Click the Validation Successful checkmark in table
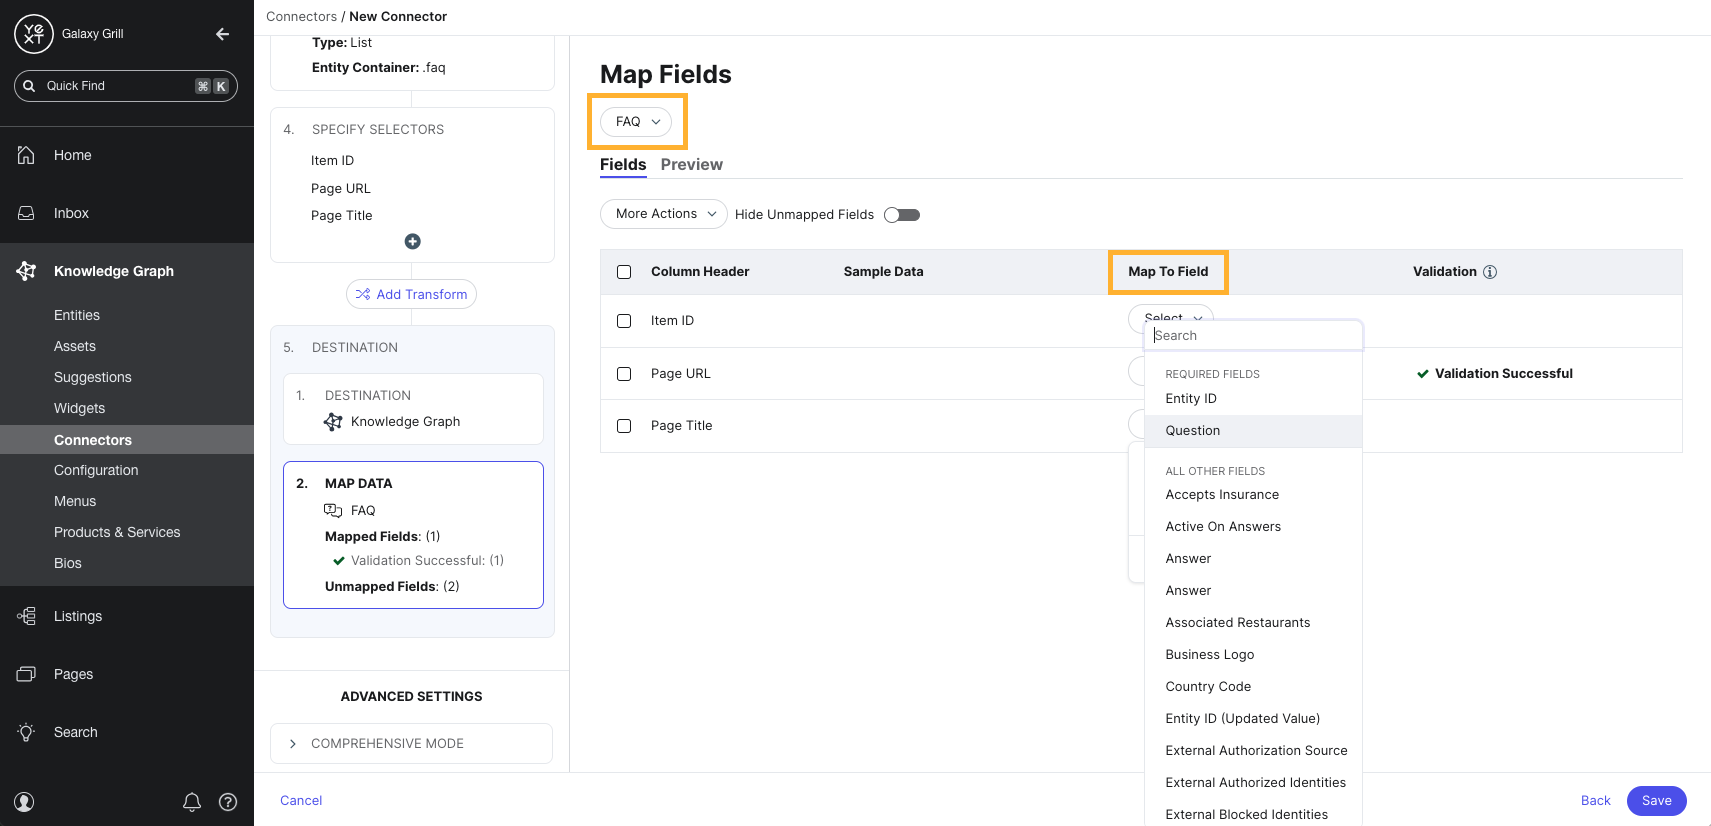 pyautogui.click(x=1422, y=374)
